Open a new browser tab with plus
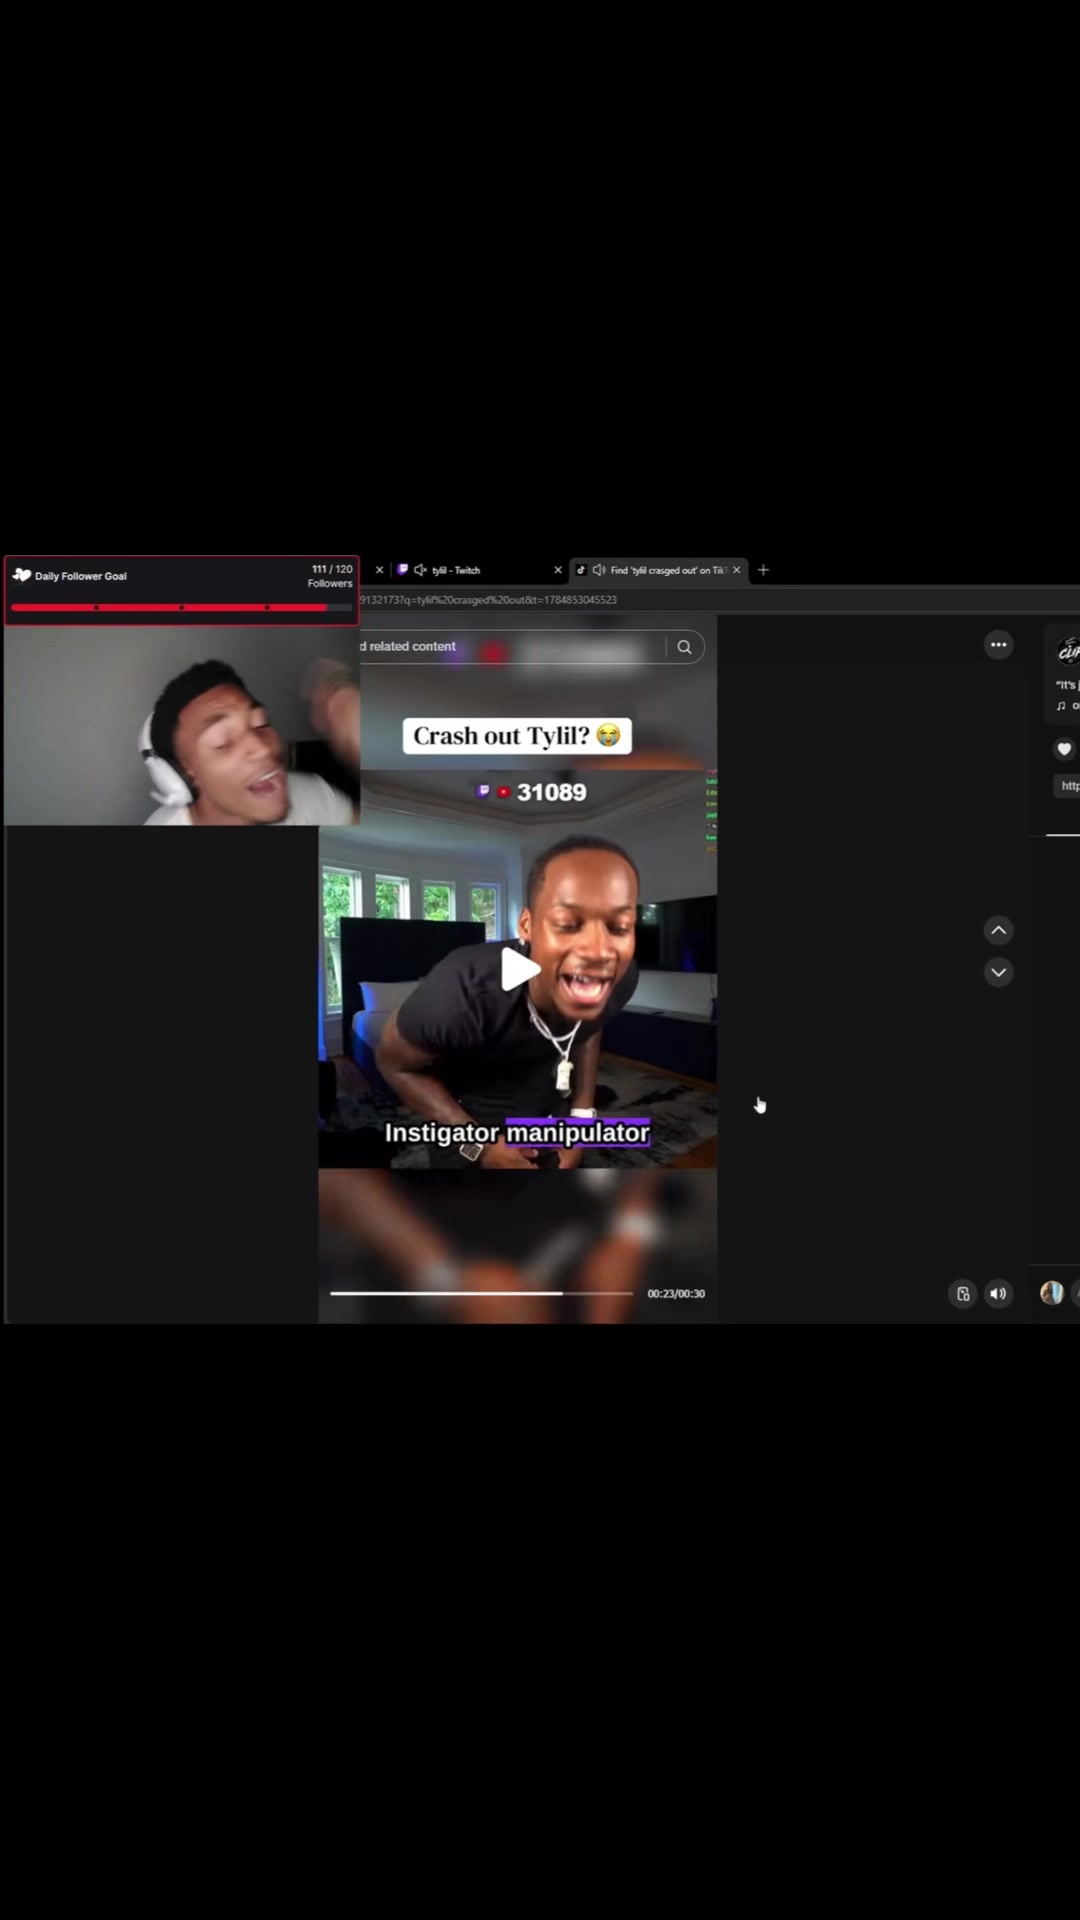The height and width of the screenshot is (1920, 1080). (x=763, y=570)
